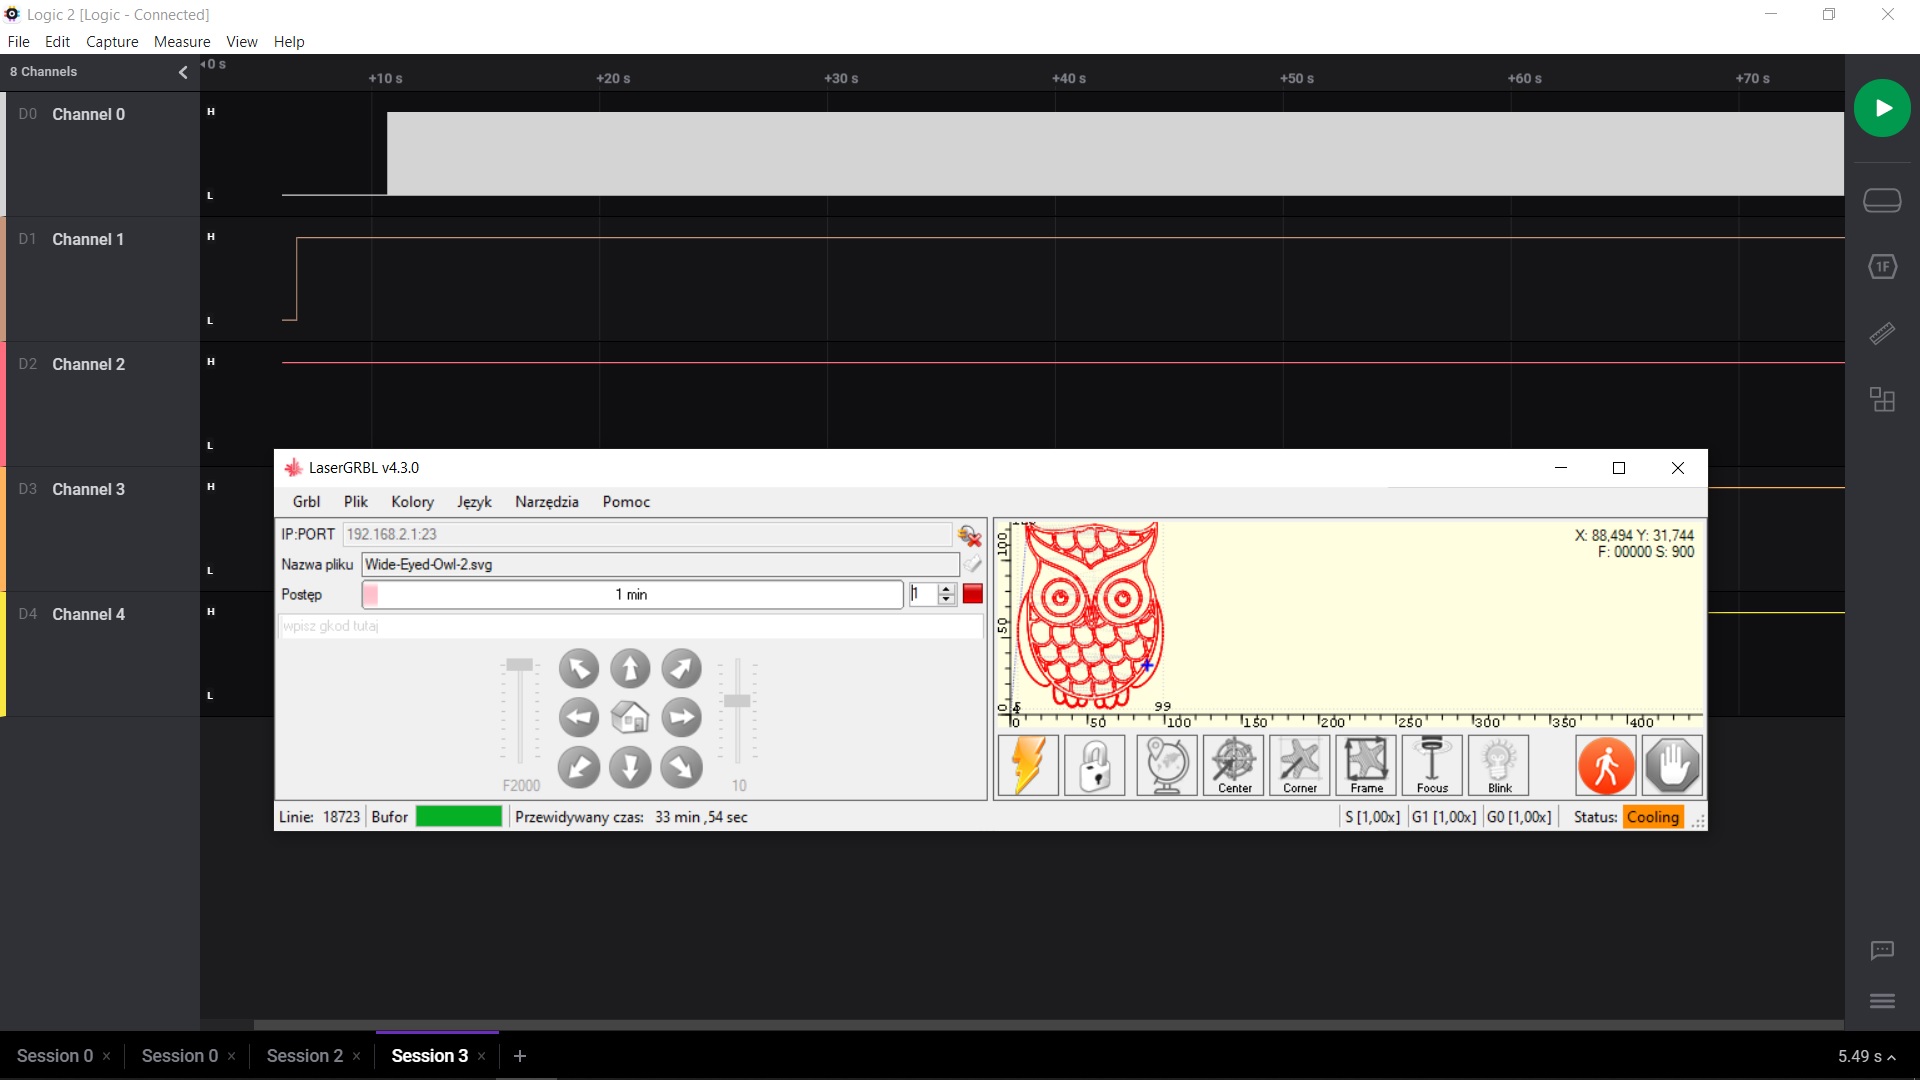Click the home position button
1920x1080 pixels.
(629, 717)
